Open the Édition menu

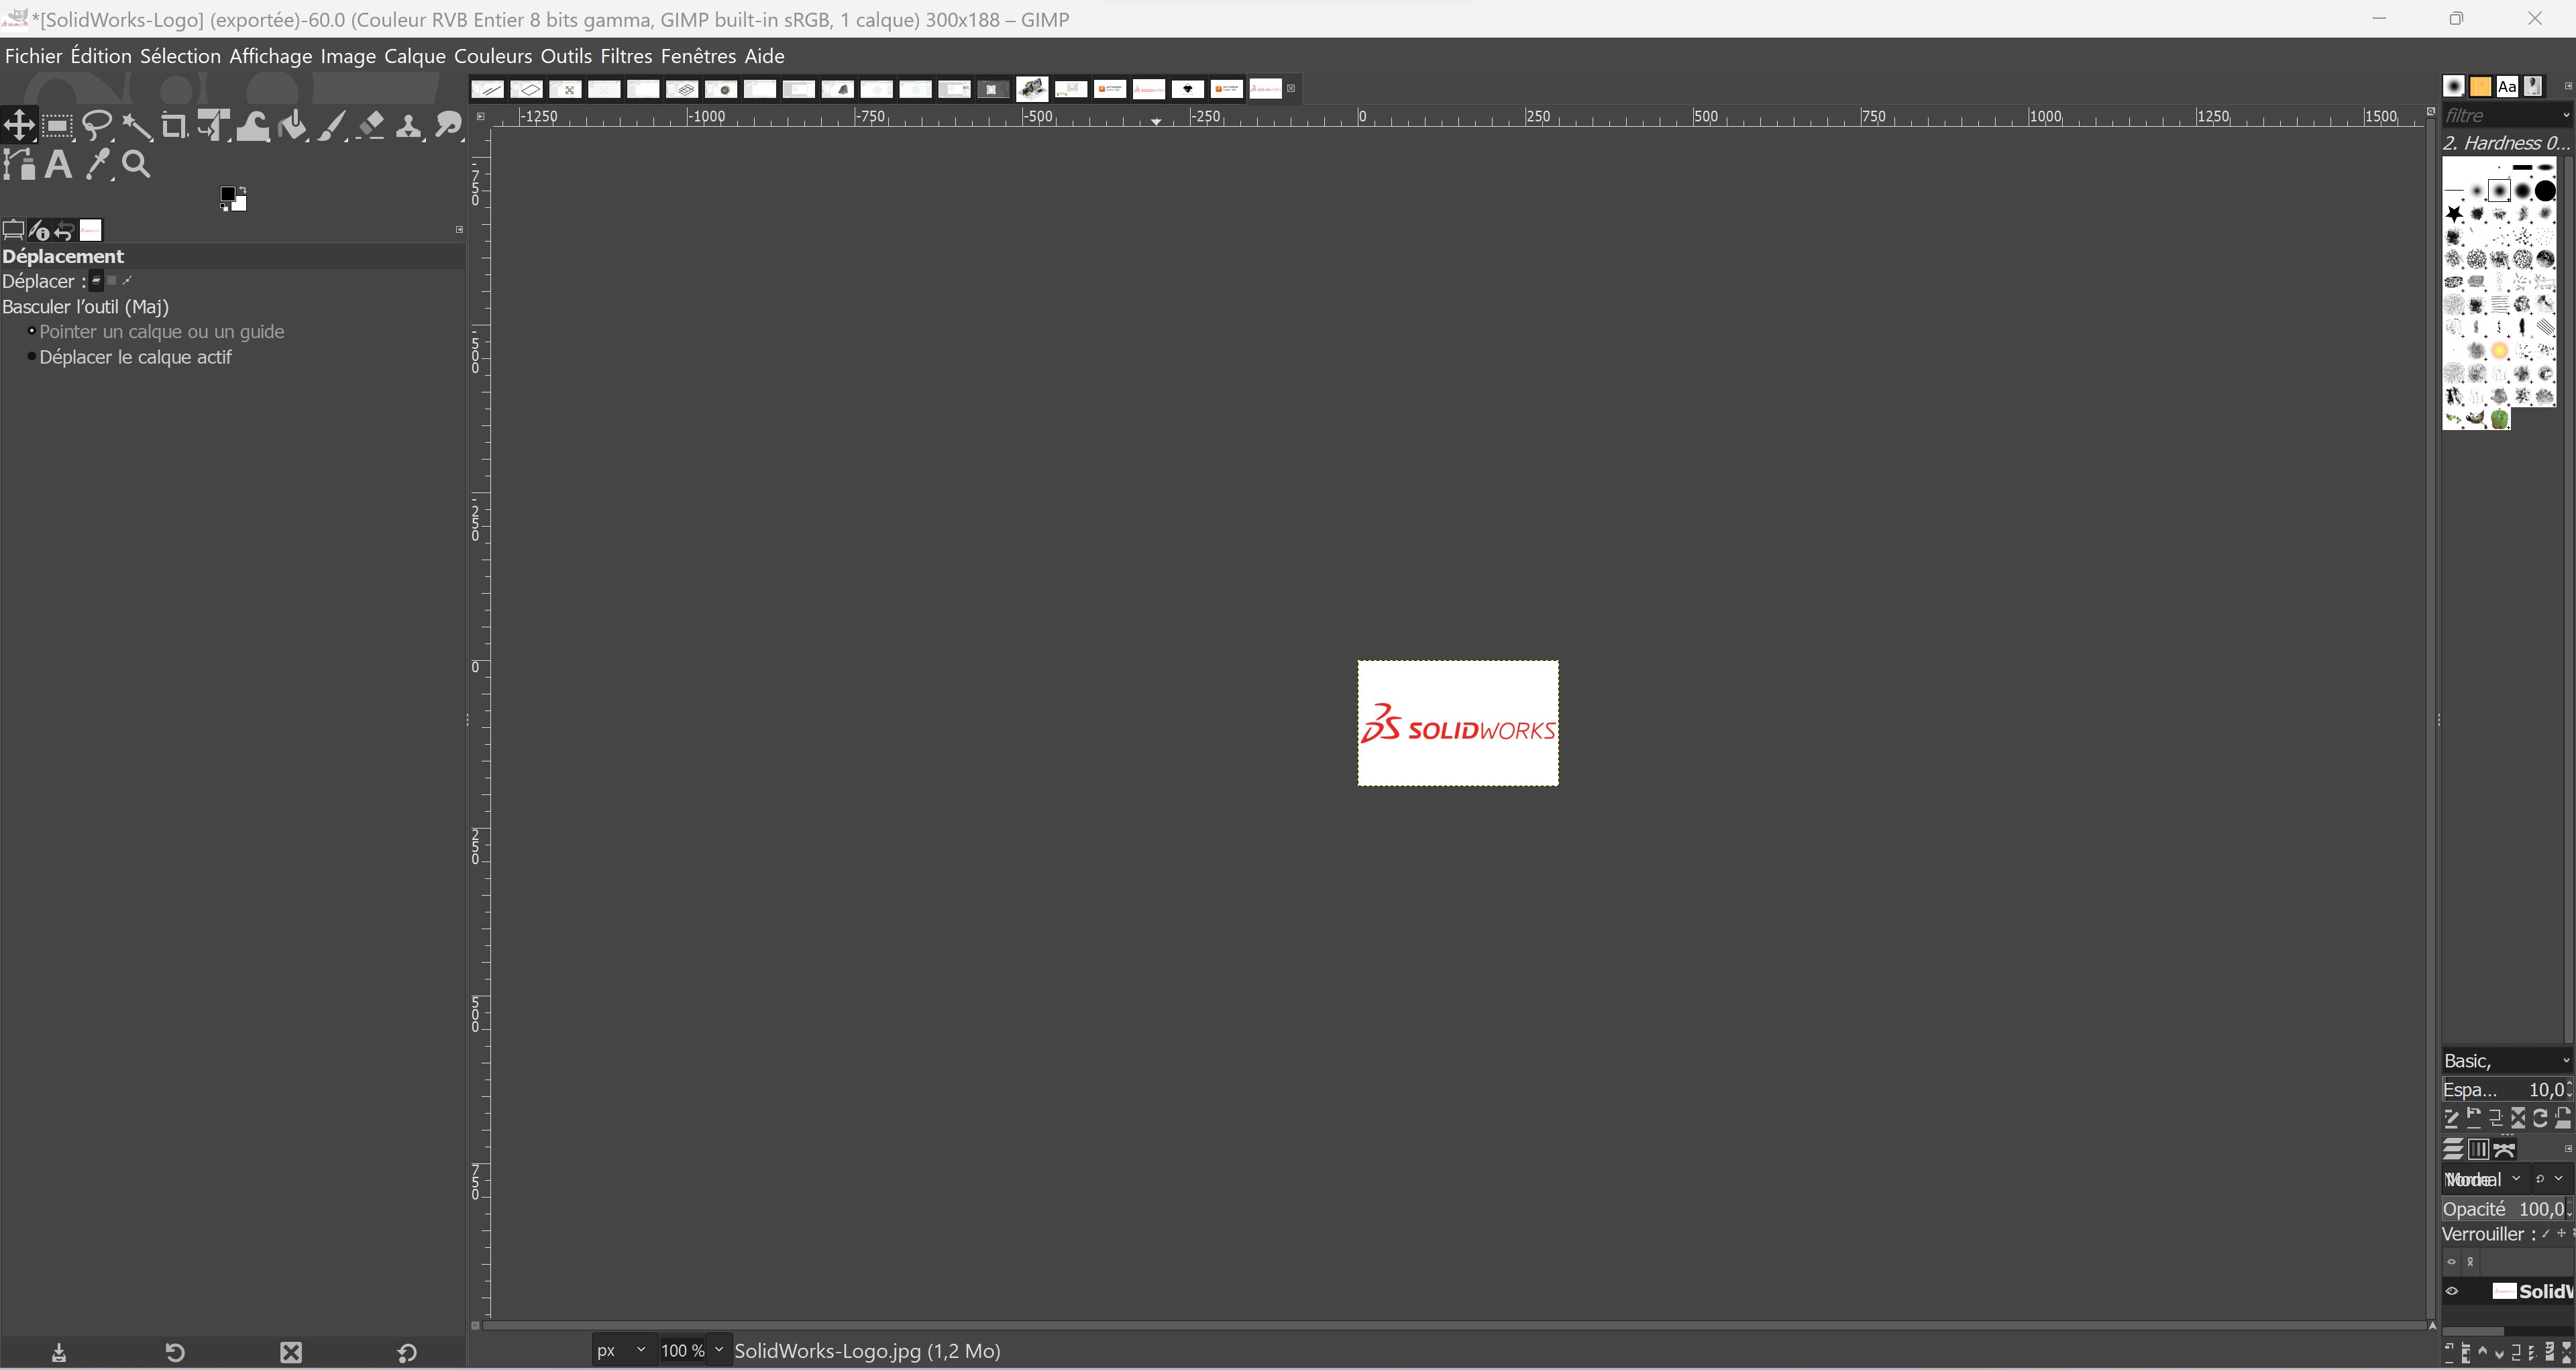click(x=101, y=56)
